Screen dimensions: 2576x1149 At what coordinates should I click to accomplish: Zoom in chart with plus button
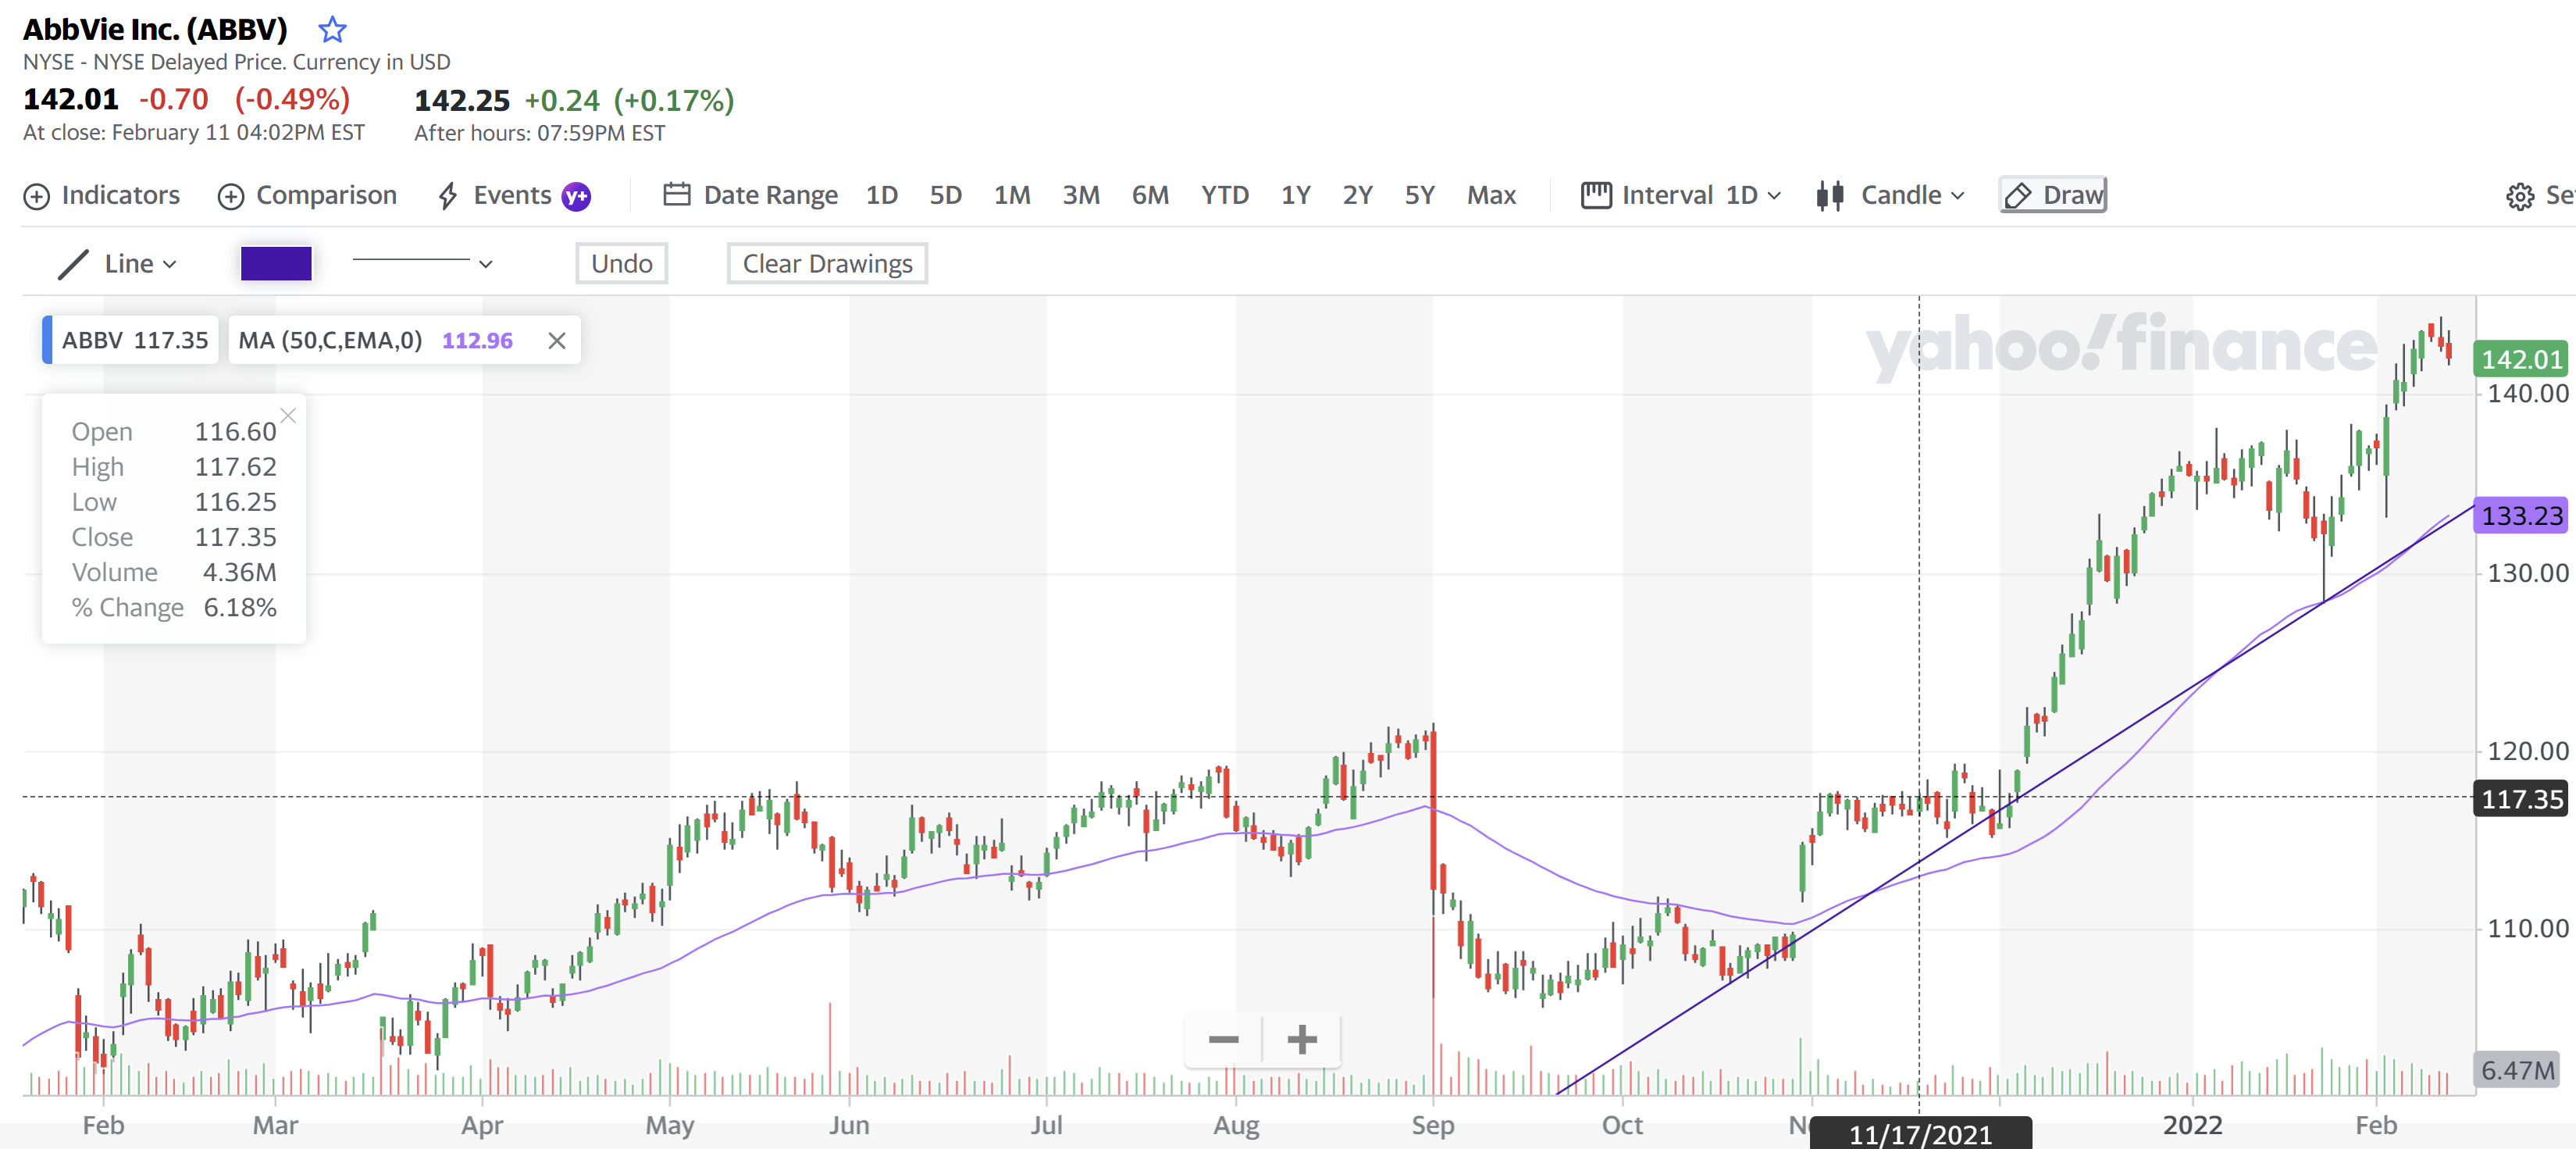(1302, 1040)
